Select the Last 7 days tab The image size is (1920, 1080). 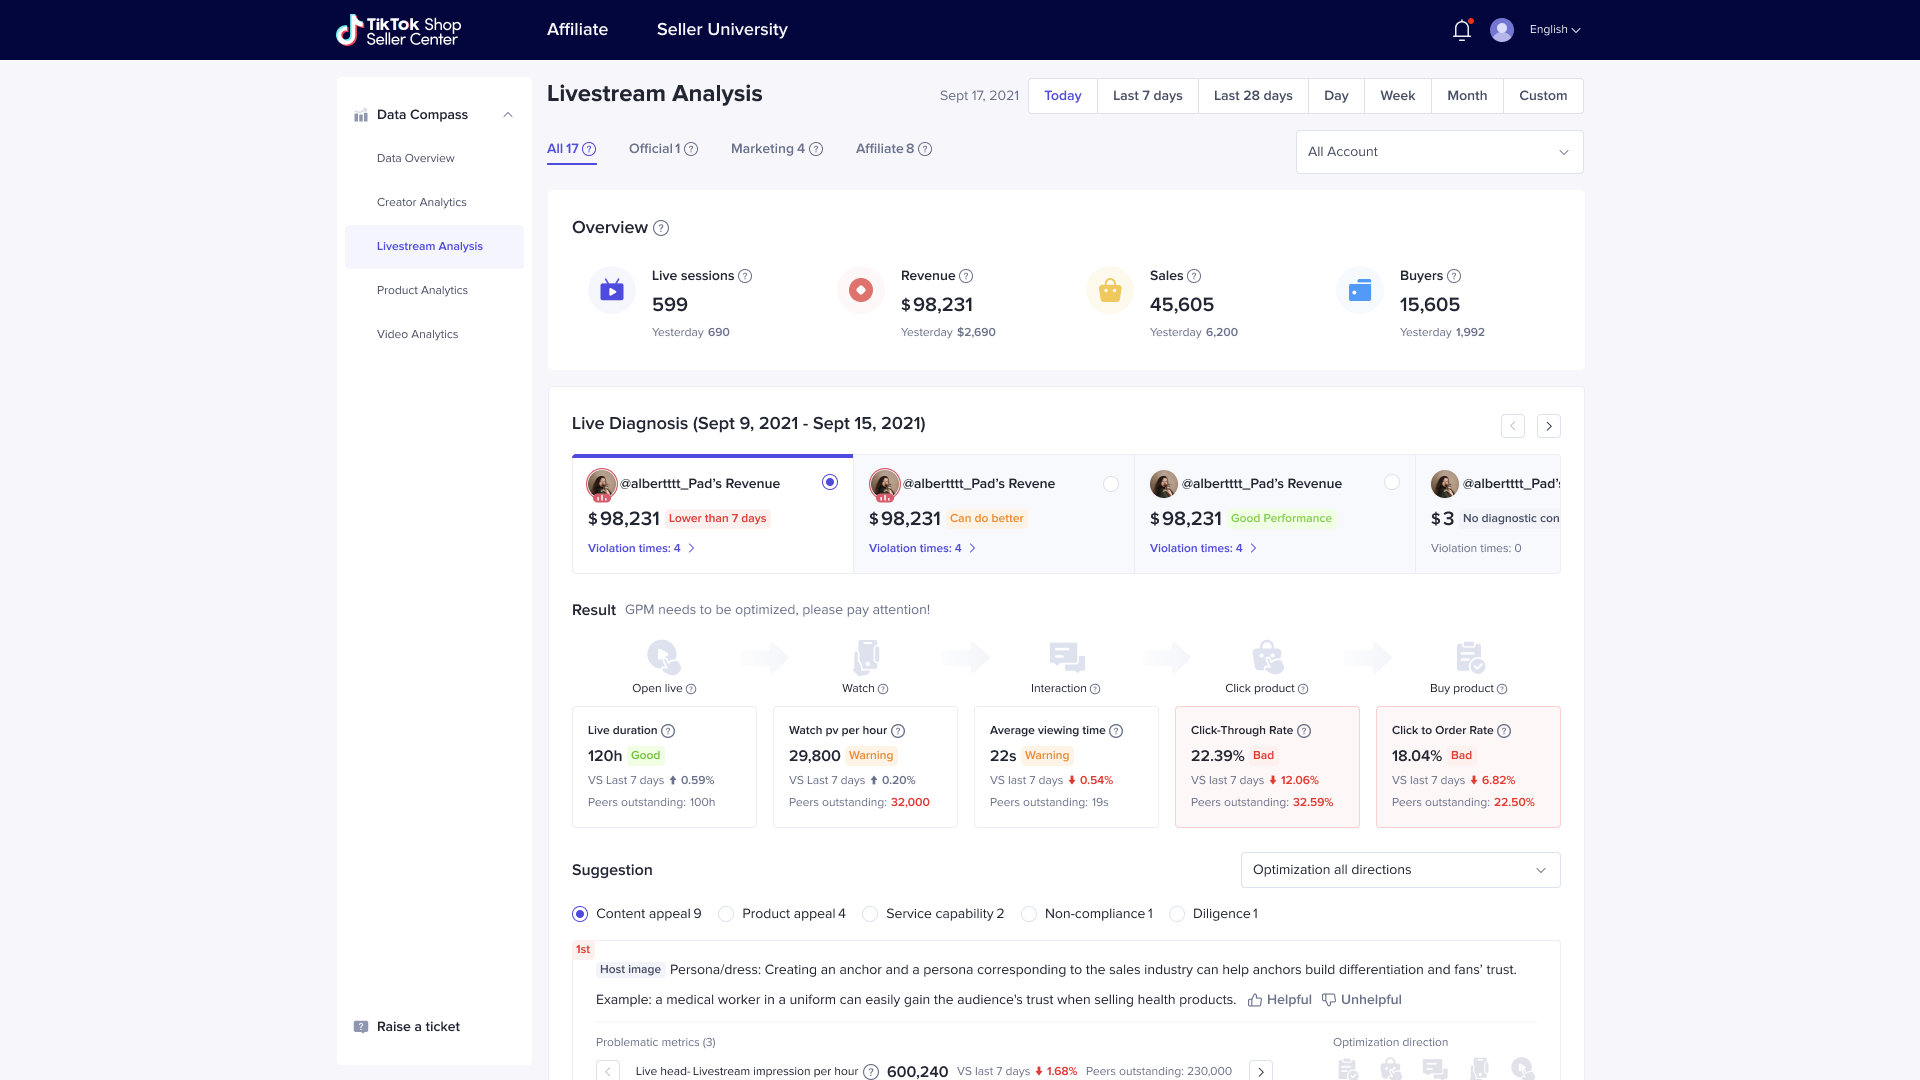coord(1147,96)
